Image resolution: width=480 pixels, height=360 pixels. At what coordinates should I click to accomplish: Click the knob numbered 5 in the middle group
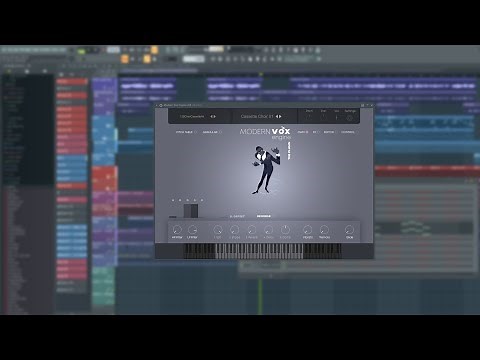(285, 230)
